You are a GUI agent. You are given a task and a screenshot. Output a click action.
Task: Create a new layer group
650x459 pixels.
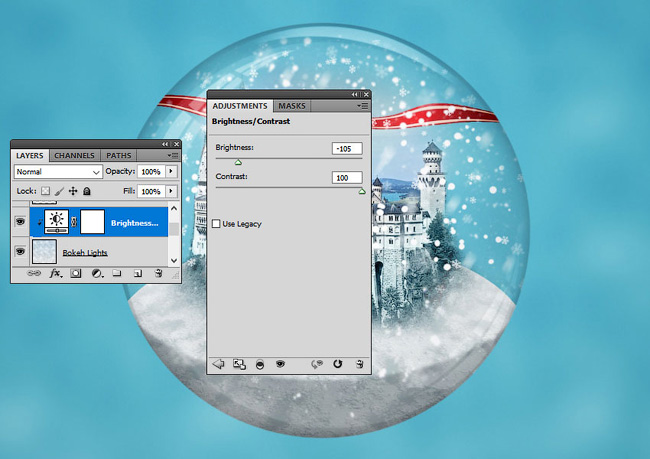[117, 274]
